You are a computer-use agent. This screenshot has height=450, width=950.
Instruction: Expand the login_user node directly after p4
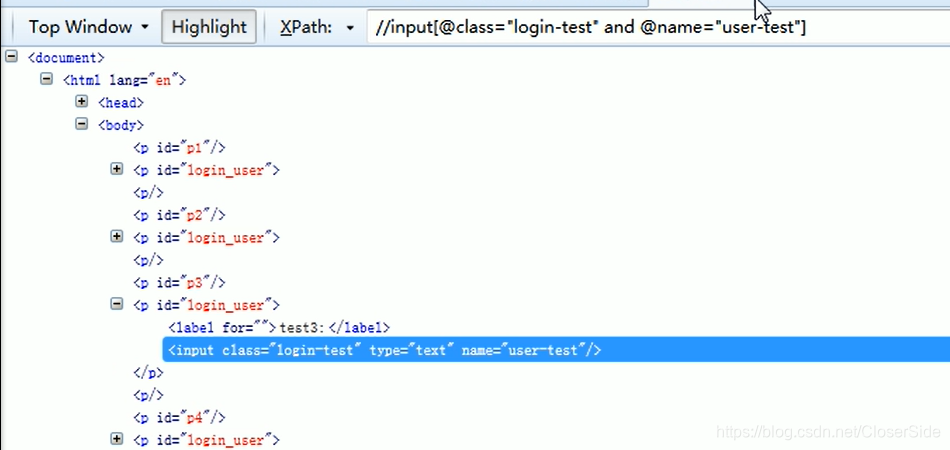tap(117, 439)
